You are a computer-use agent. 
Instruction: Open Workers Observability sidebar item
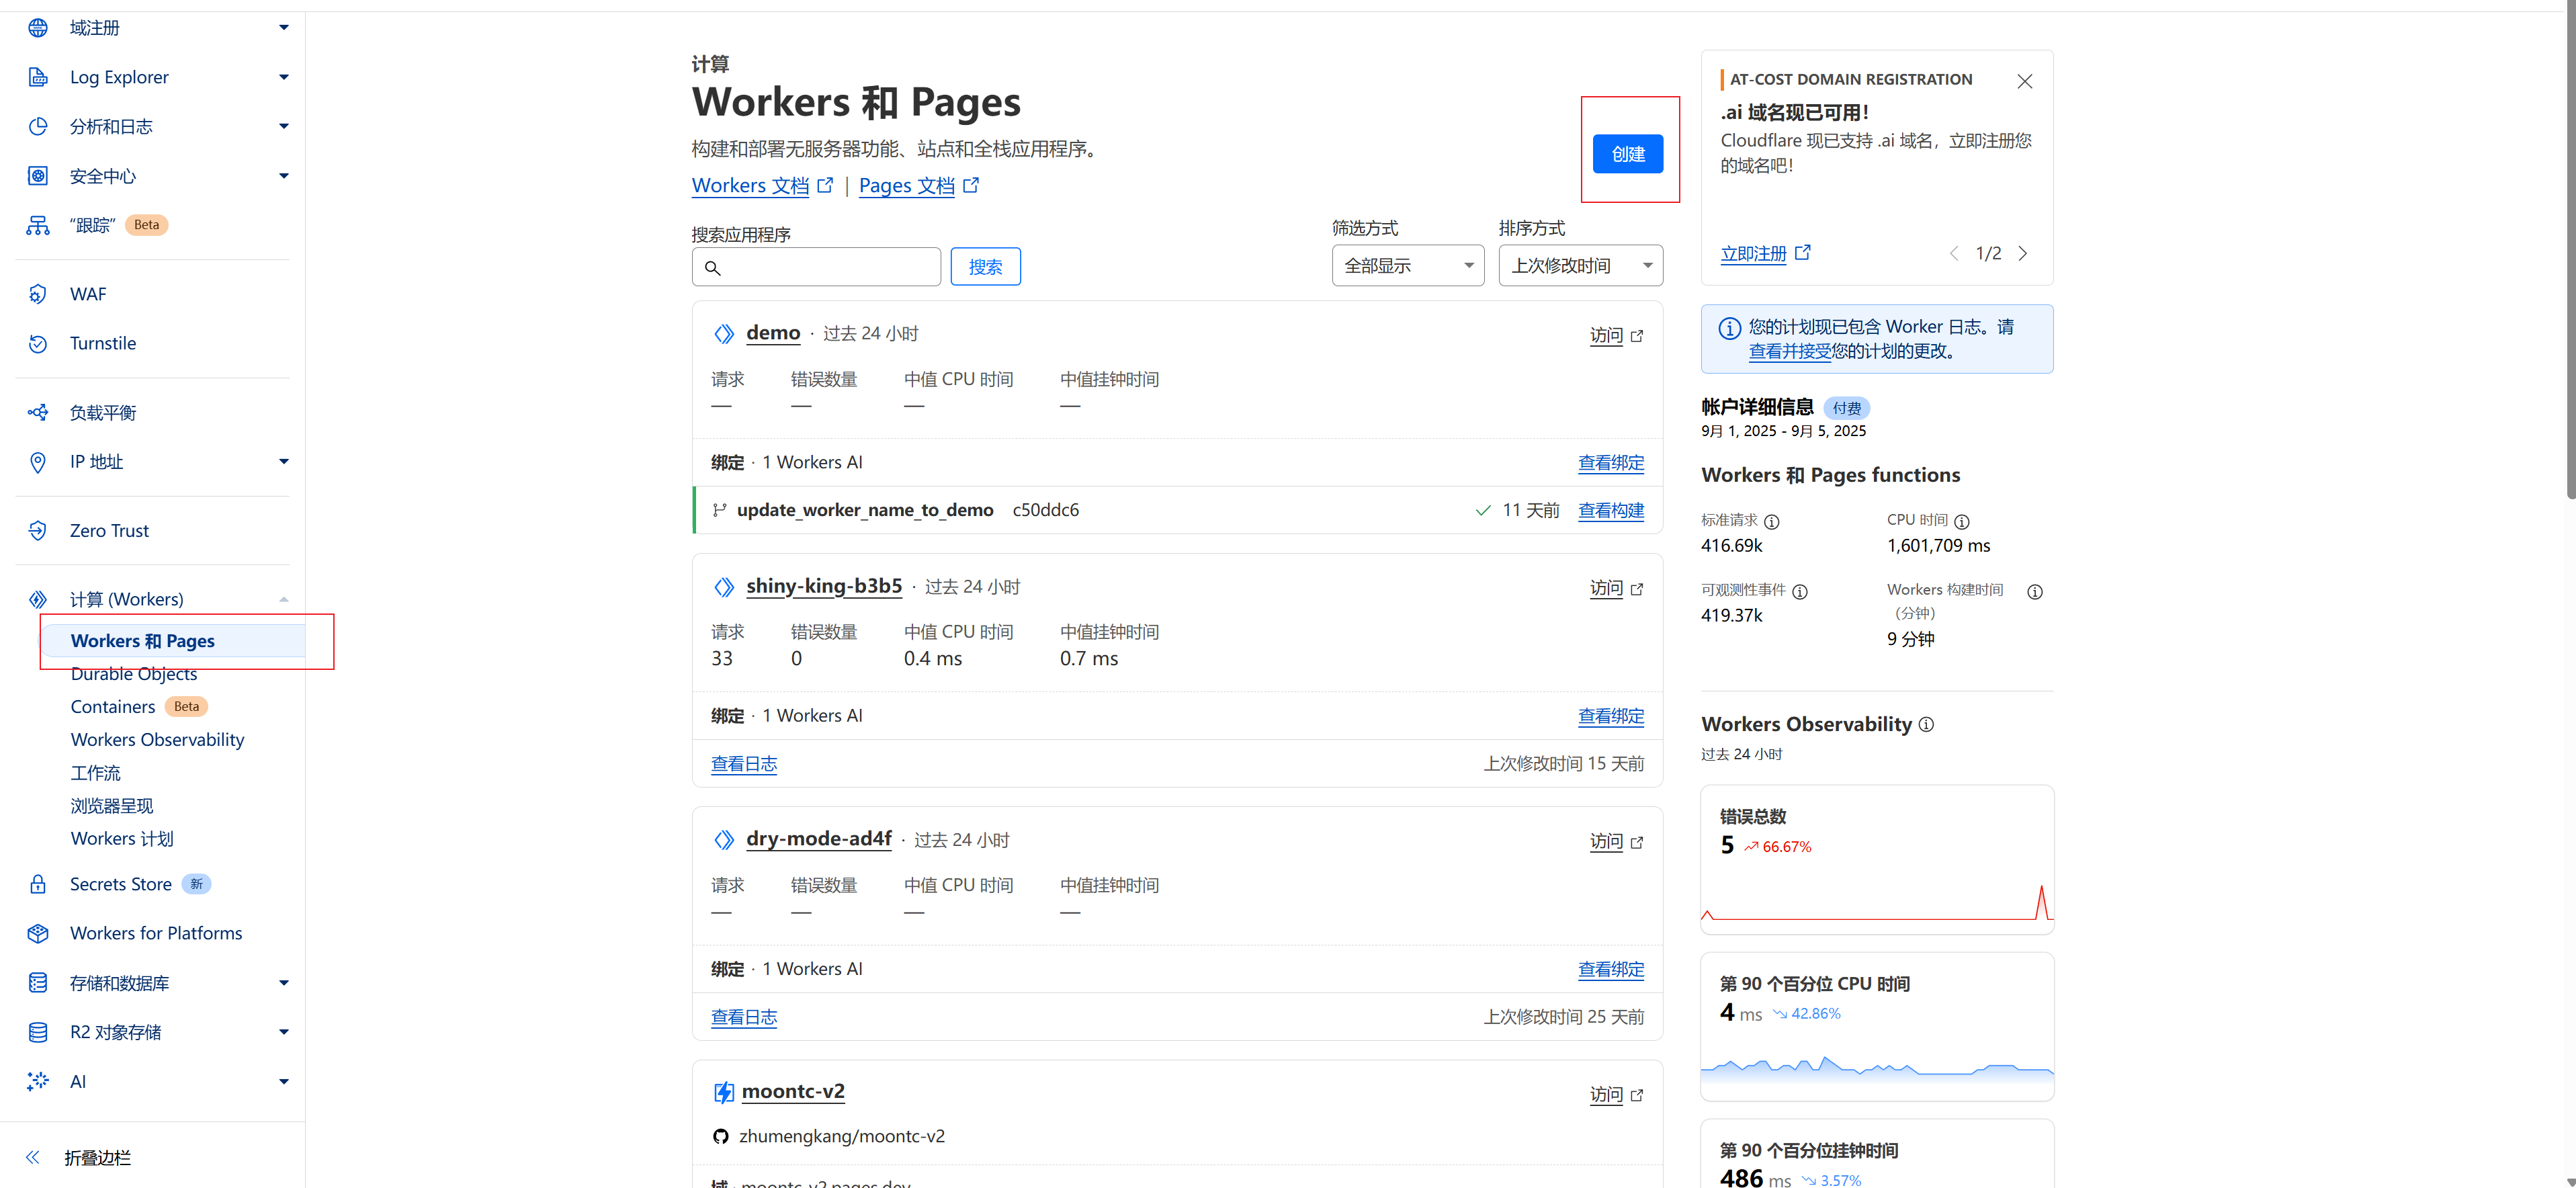(157, 740)
